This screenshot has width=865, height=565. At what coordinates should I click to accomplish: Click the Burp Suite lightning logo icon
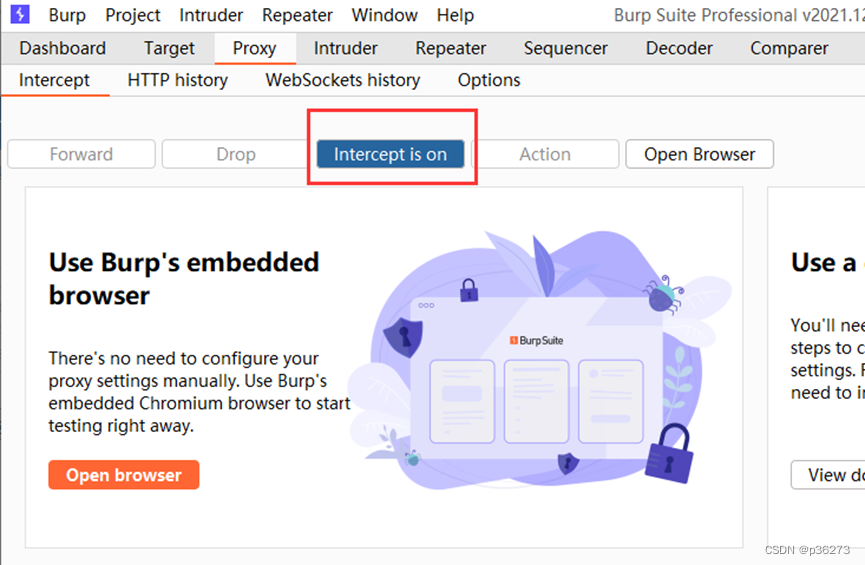point(20,14)
